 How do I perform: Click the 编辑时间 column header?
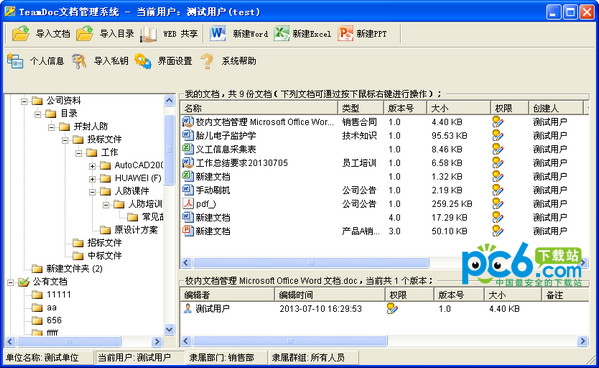coord(330,295)
